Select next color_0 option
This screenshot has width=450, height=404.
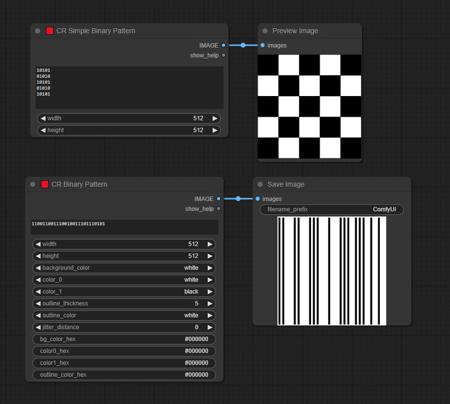[x=210, y=280]
